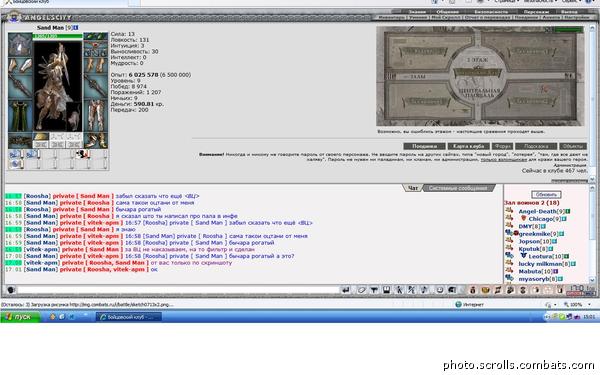The width and height of the screenshot is (600, 375).
Task: Switch to the Чат tab
Action: pyautogui.click(x=412, y=188)
